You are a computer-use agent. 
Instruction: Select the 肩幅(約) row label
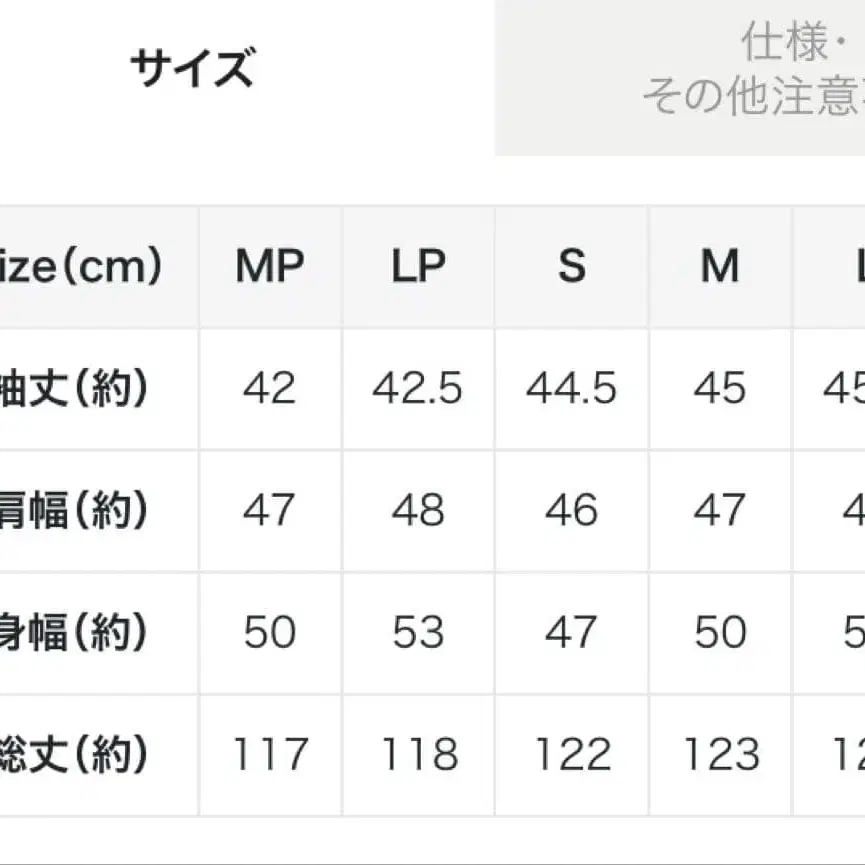pos(80,511)
